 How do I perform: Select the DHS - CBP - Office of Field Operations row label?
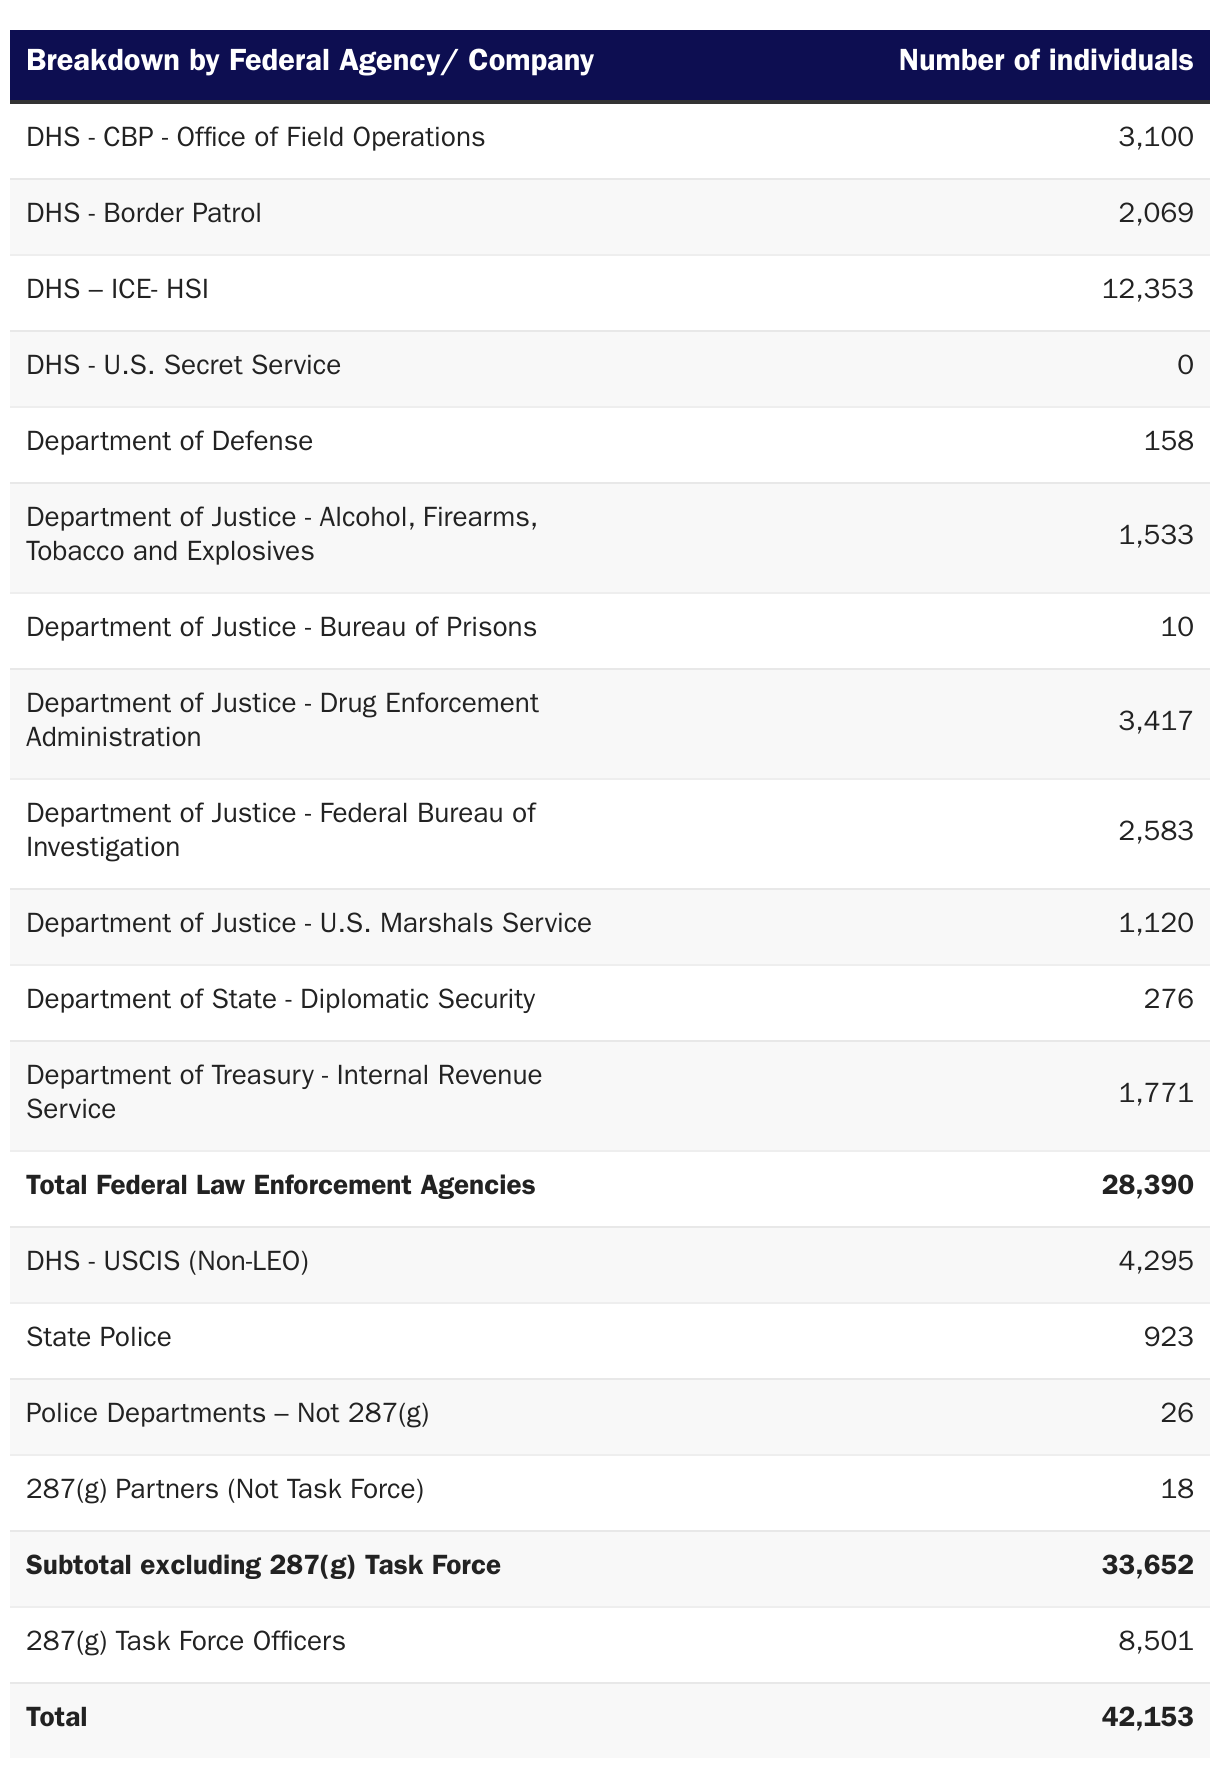point(255,137)
